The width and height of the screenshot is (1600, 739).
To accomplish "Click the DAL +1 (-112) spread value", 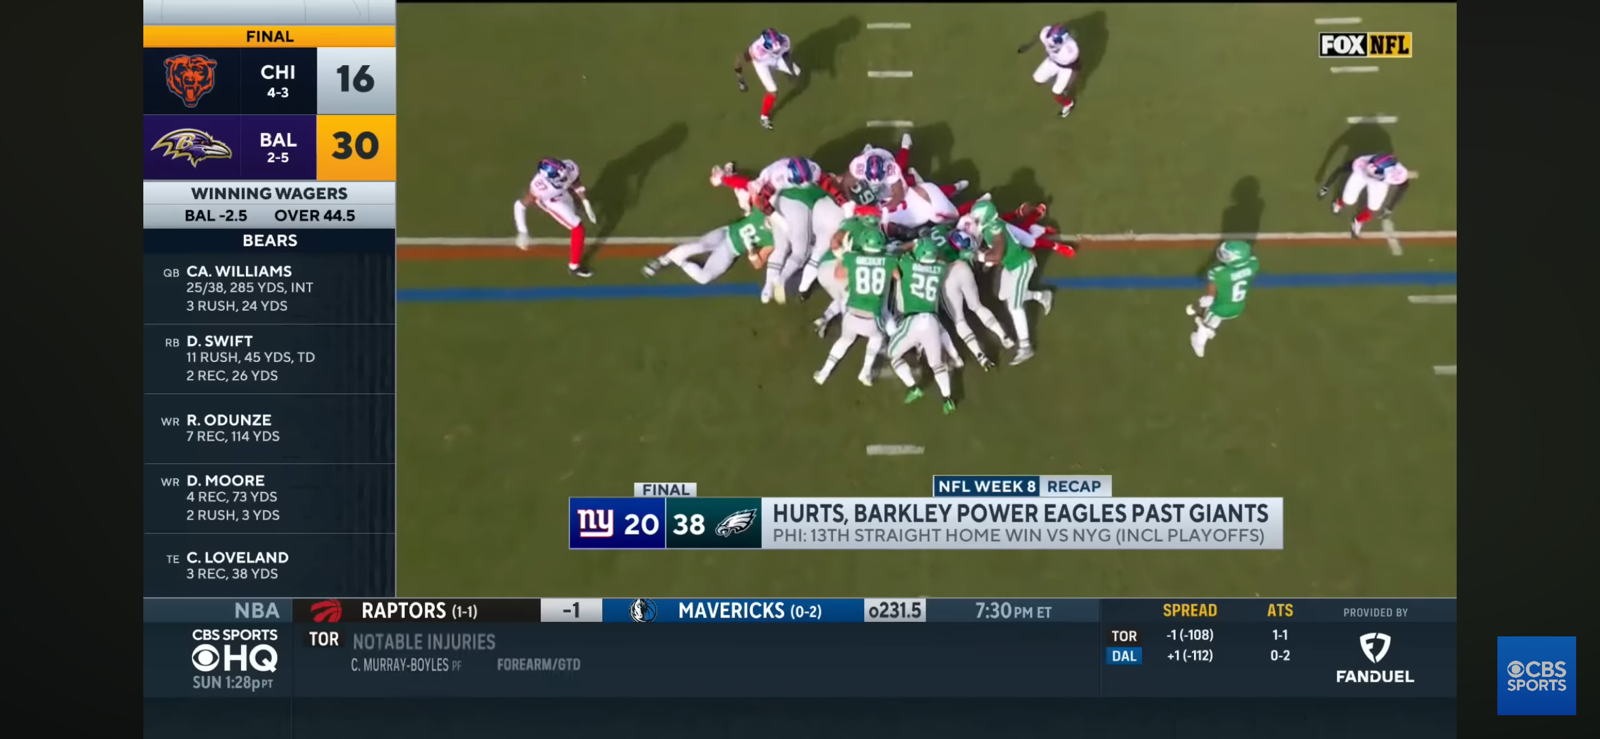I will tap(1189, 656).
